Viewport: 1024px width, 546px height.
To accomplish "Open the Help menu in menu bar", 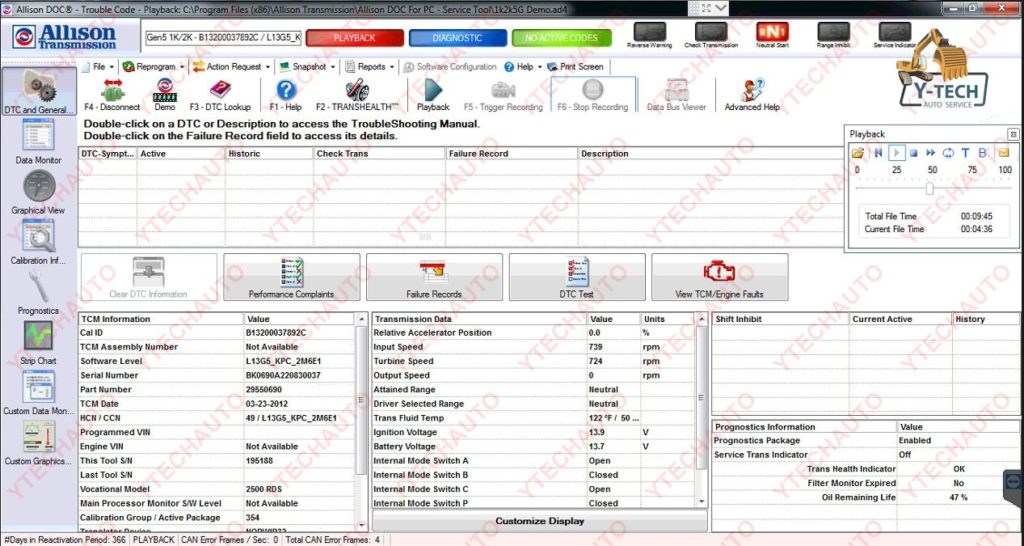I will pyautogui.click(x=523, y=67).
